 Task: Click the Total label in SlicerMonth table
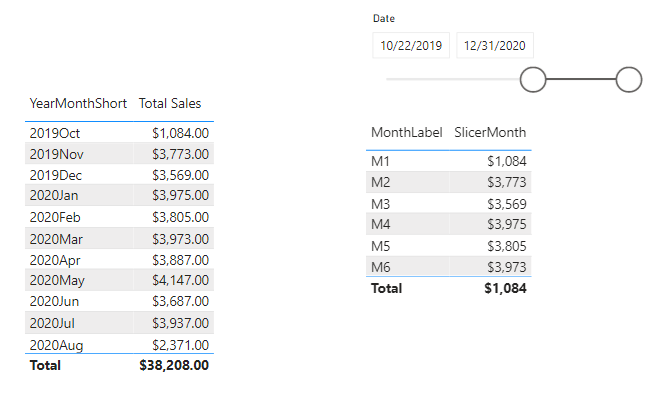[x=386, y=289]
